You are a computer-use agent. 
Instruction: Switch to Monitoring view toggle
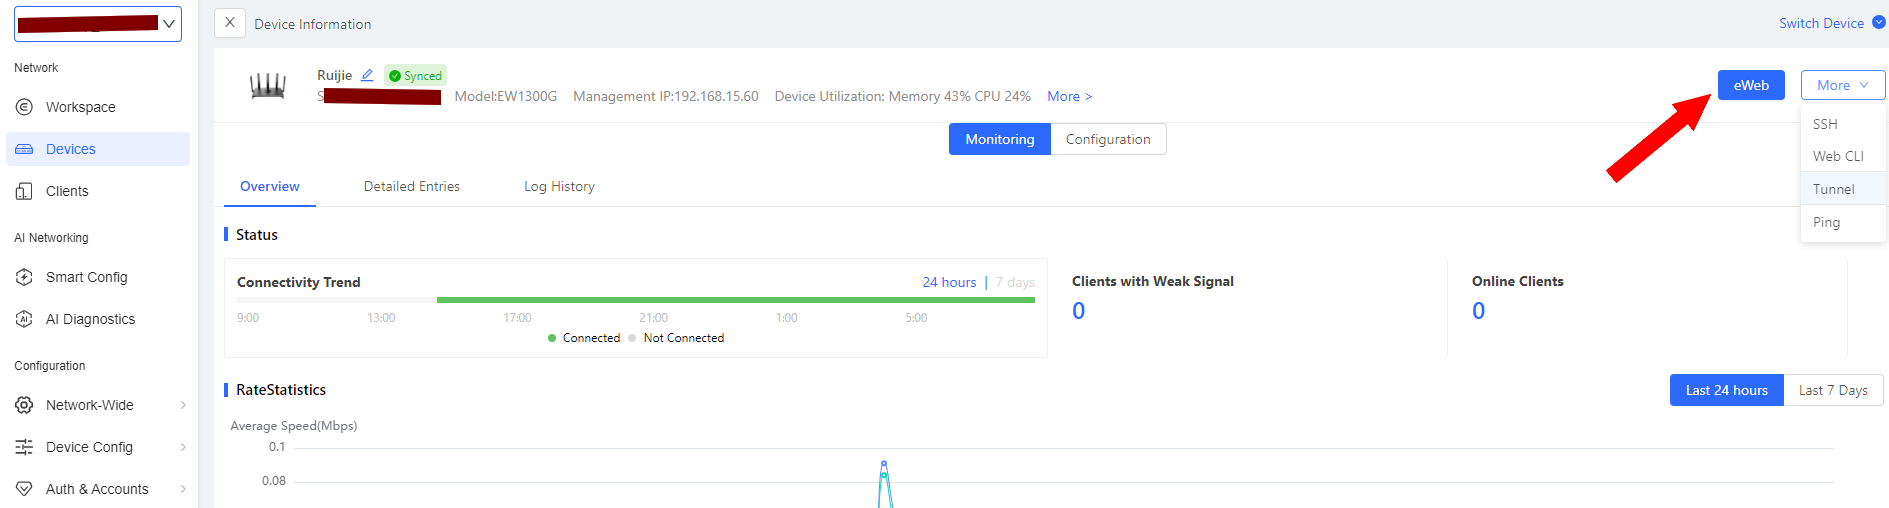coord(999,139)
